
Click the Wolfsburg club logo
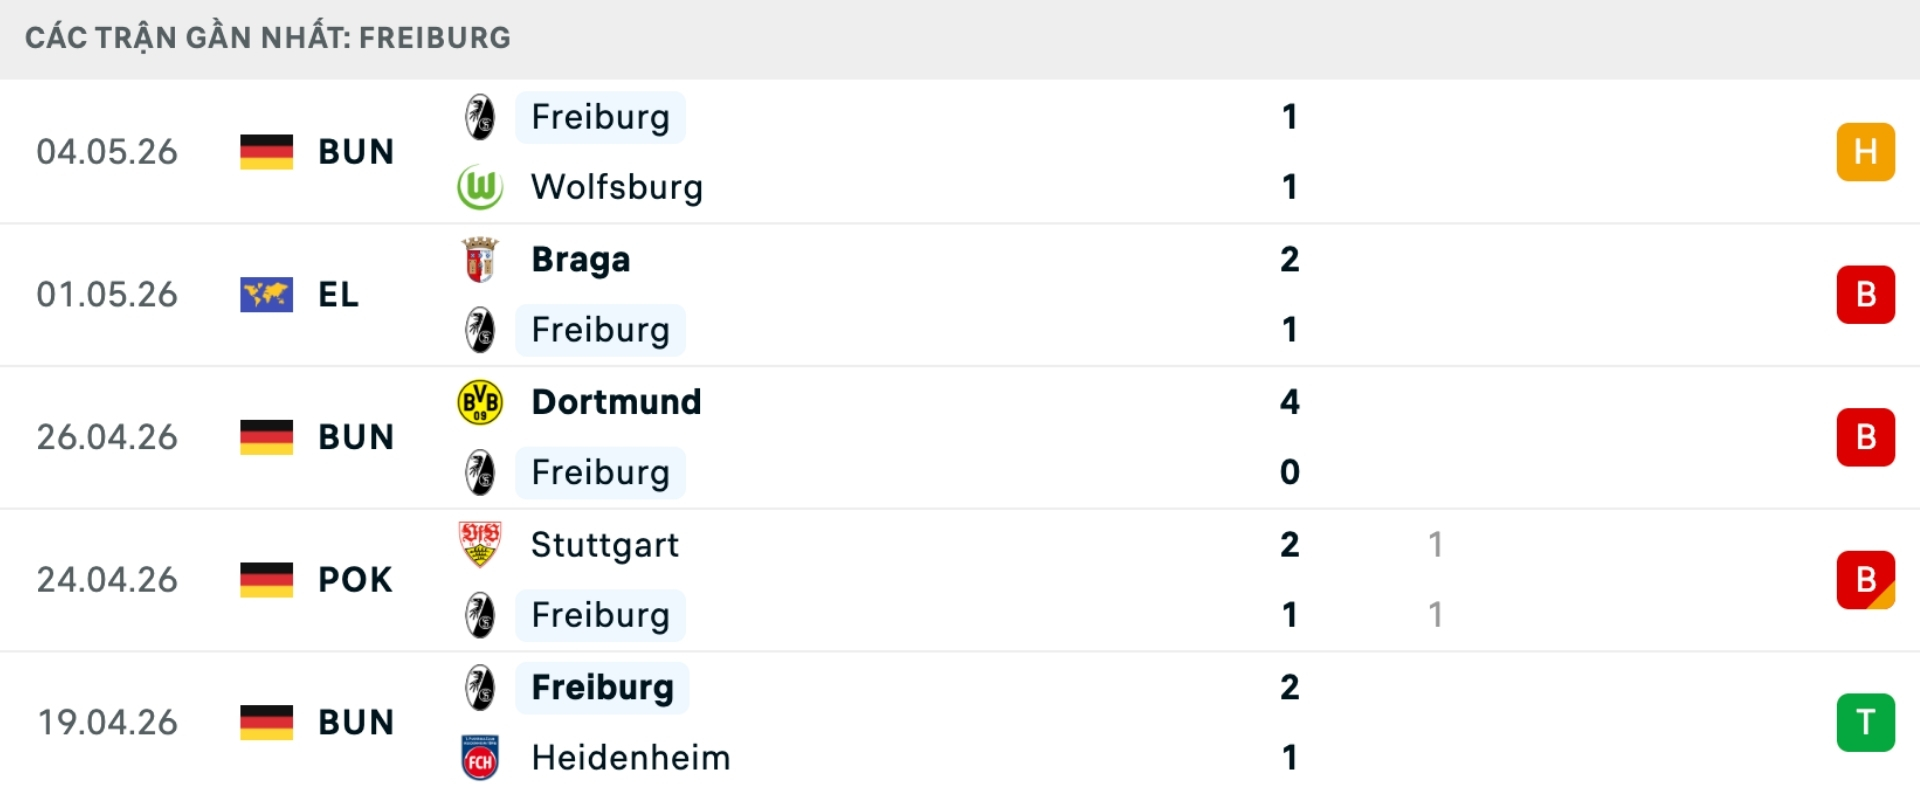pos(480,187)
